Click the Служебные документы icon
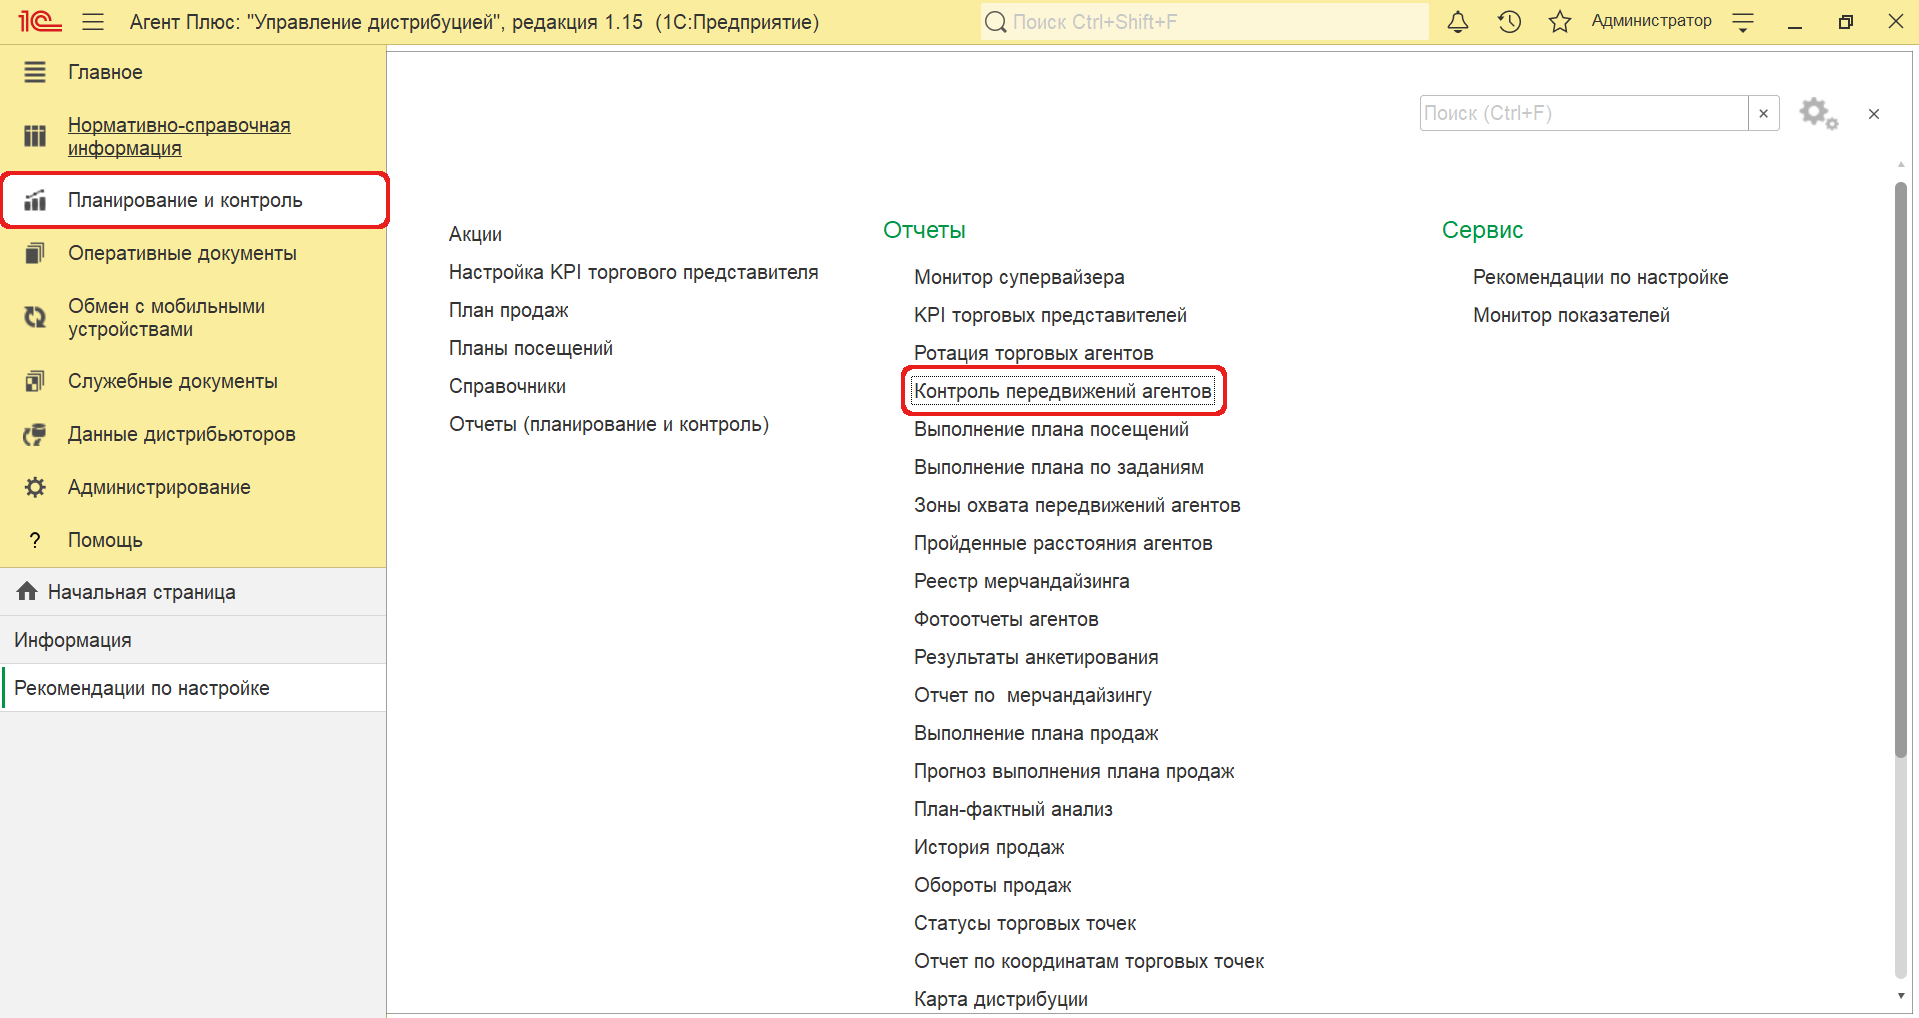 [x=35, y=381]
